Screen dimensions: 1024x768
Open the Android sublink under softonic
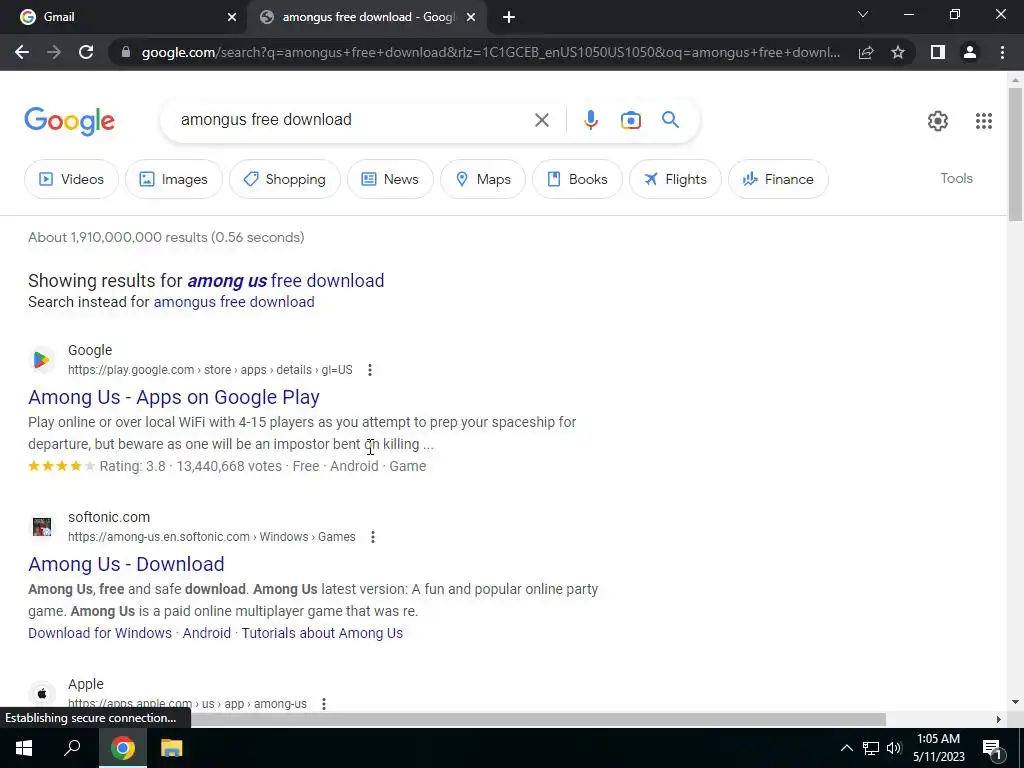[206, 633]
